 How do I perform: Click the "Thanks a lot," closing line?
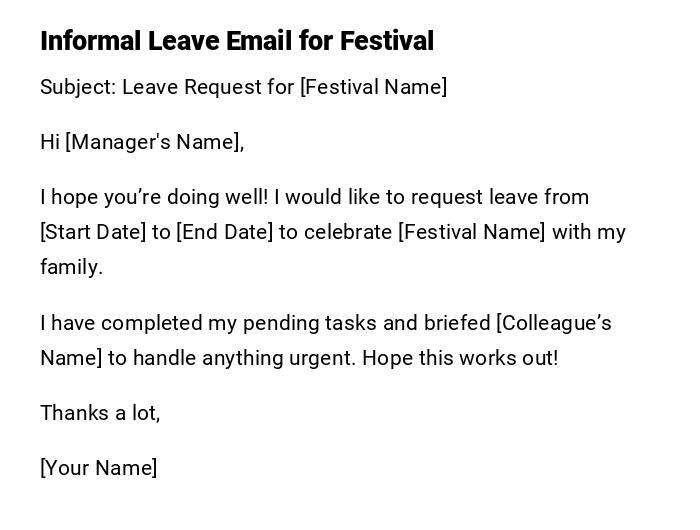click(100, 413)
